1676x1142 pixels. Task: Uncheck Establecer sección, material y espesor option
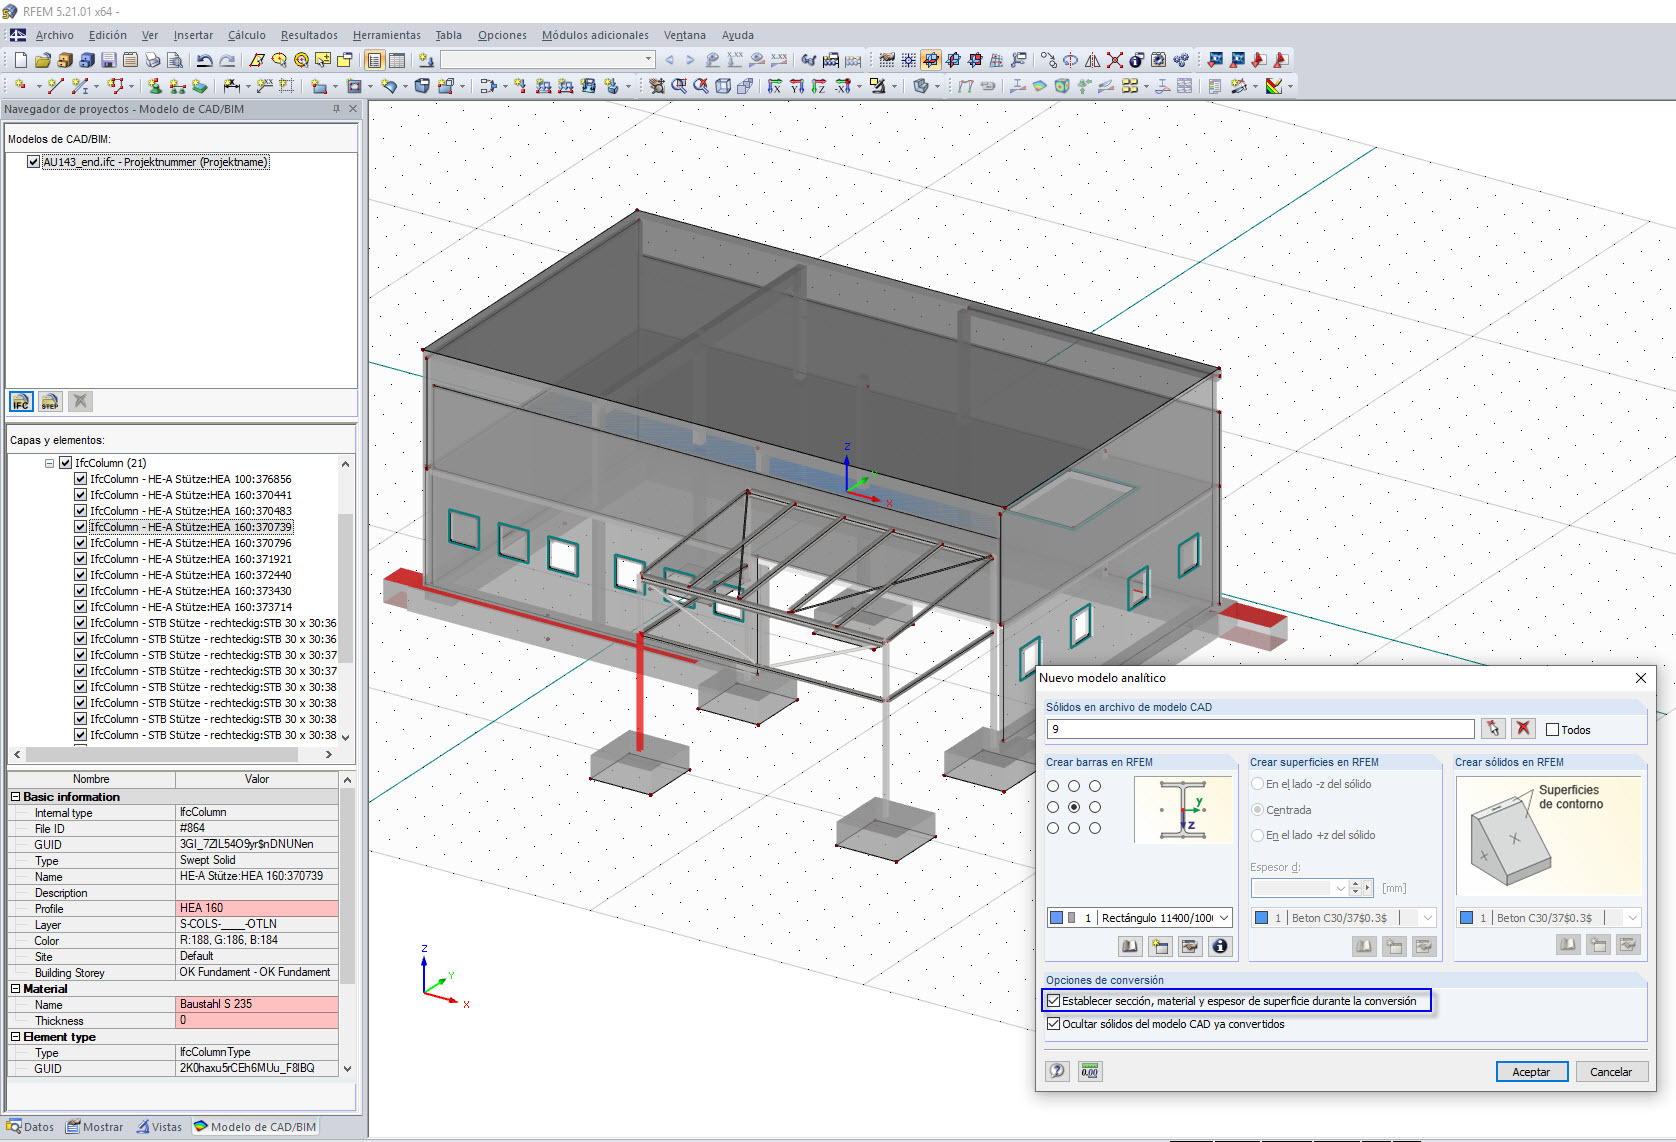pos(1054,1001)
